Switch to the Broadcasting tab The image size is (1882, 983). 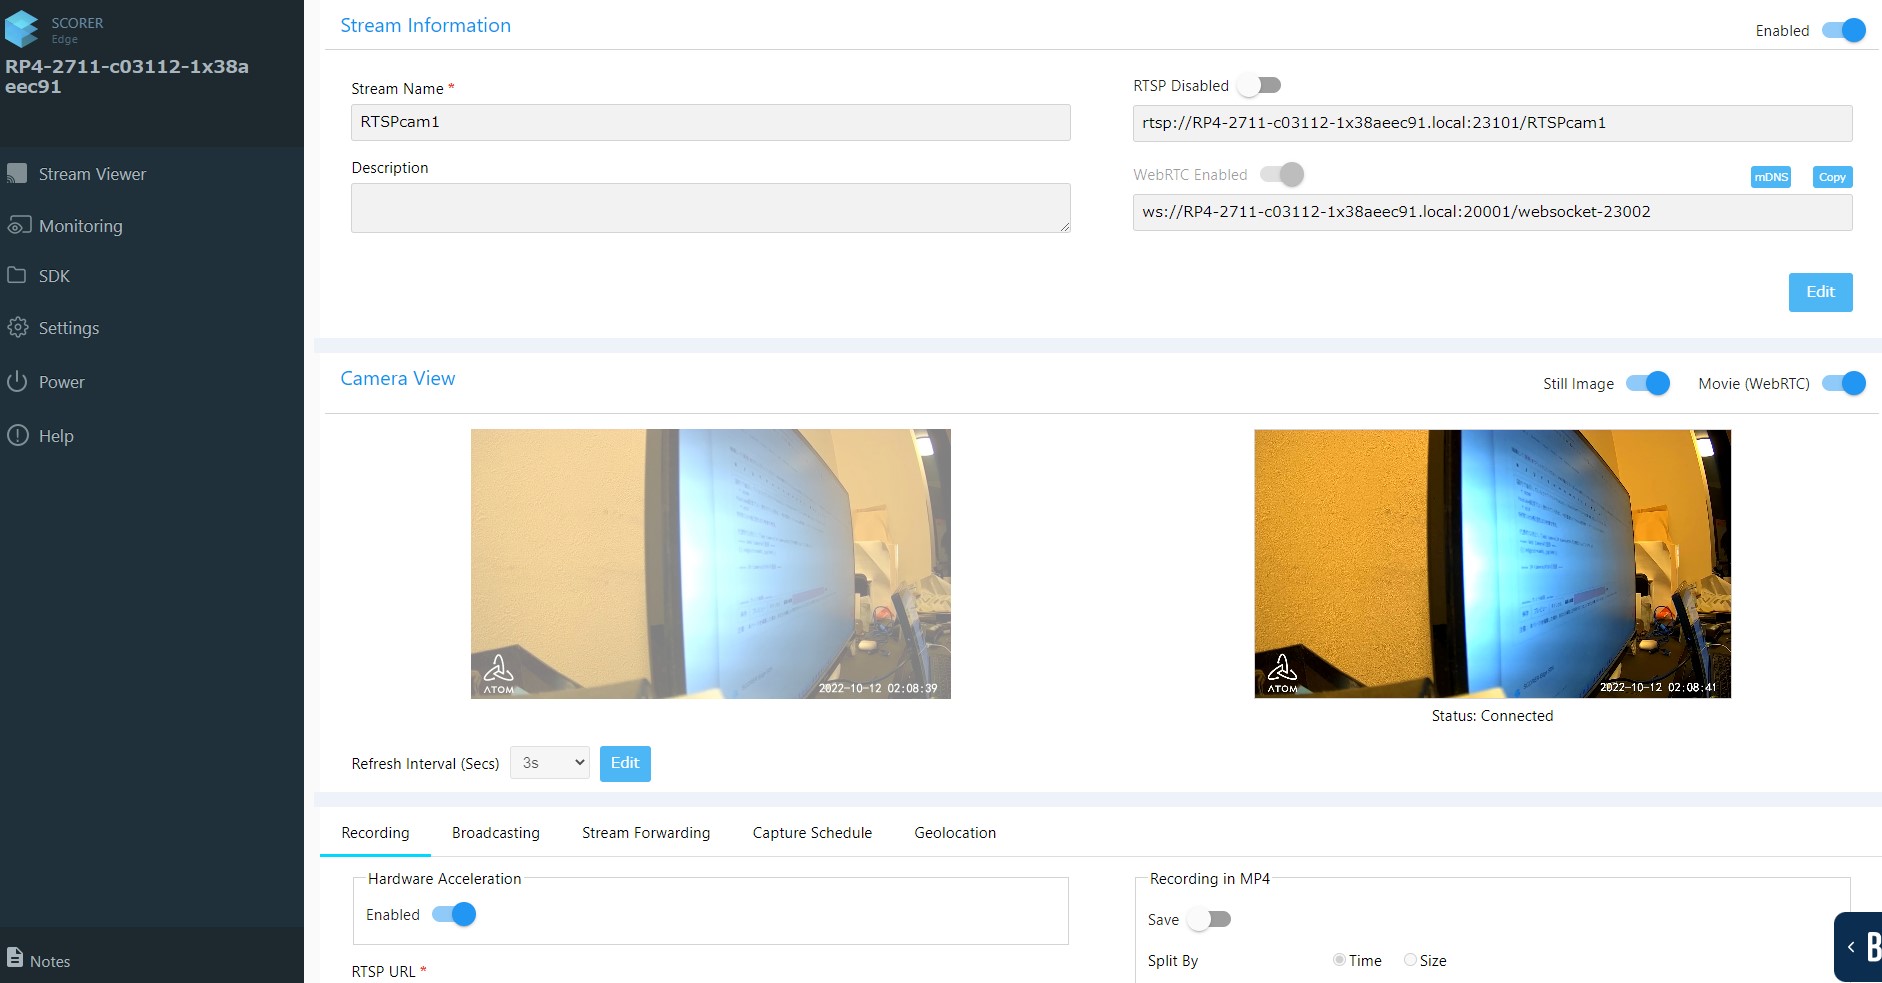495,833
